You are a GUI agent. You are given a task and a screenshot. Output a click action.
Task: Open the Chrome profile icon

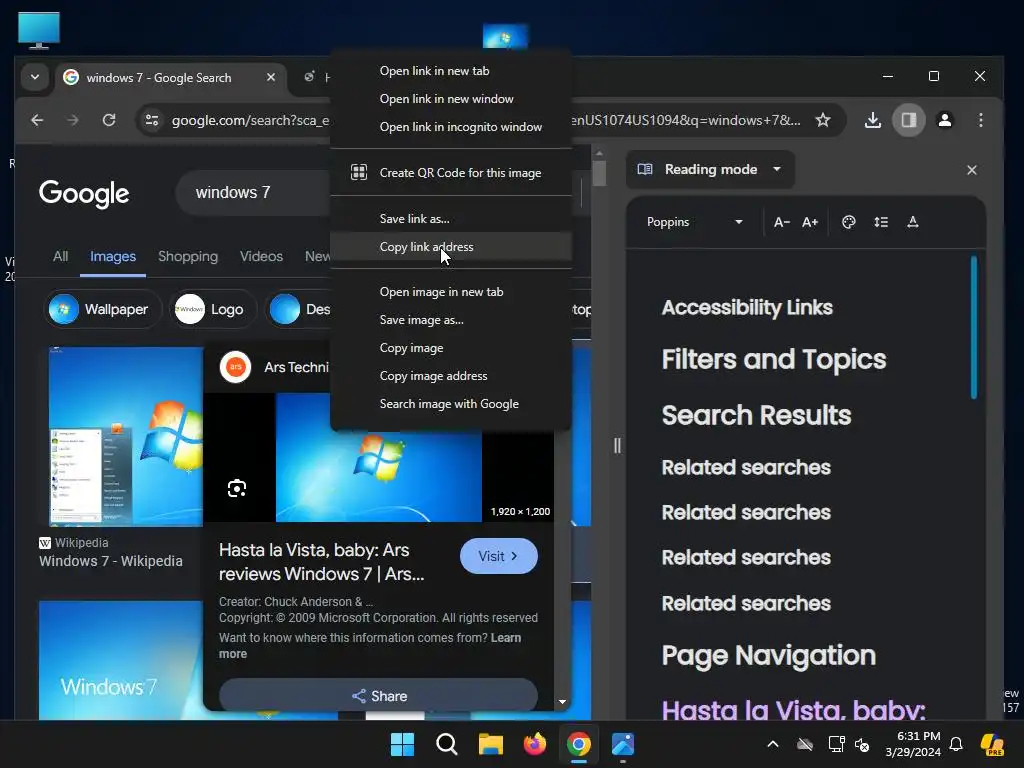(x=944, y=120)
